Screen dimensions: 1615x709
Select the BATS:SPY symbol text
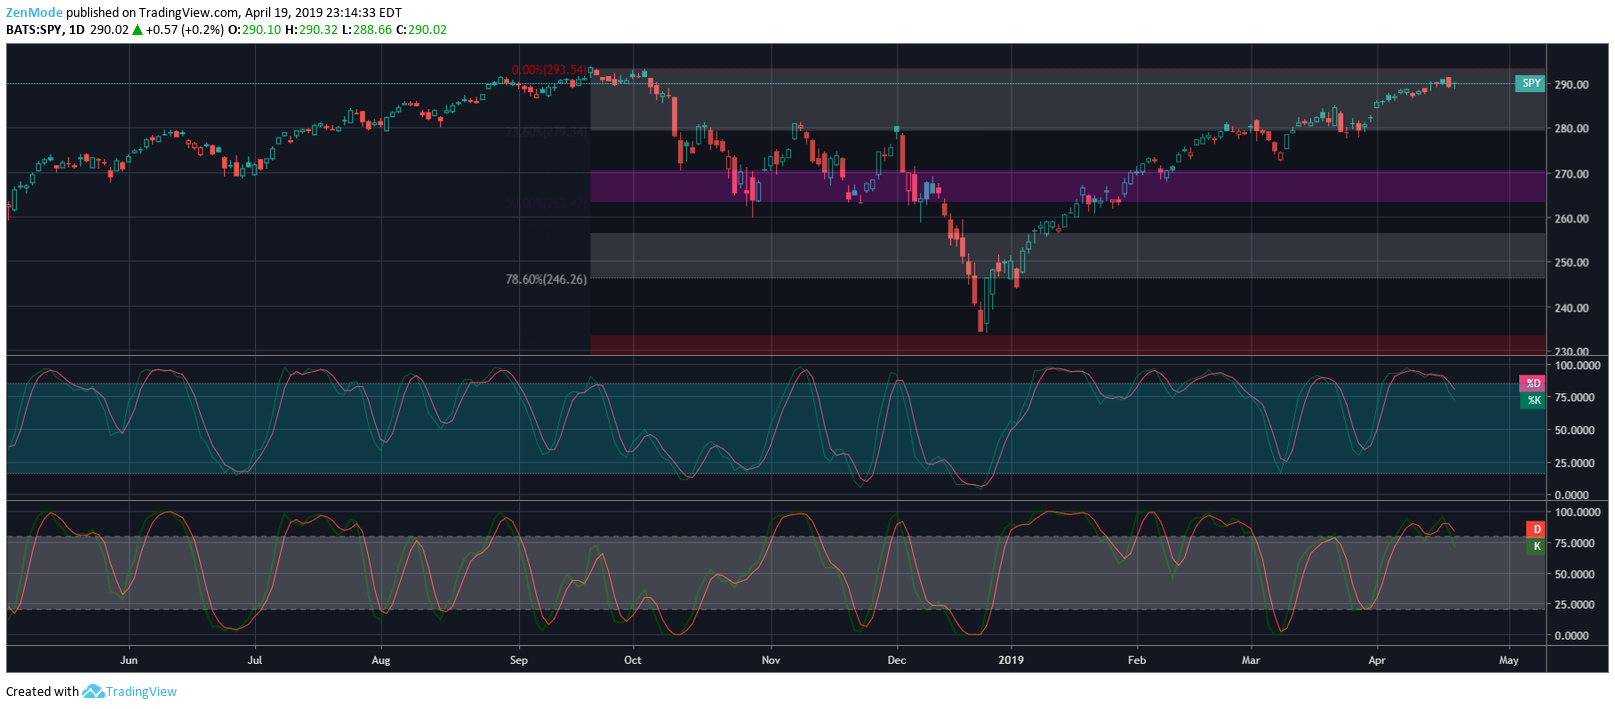point(34,30)
